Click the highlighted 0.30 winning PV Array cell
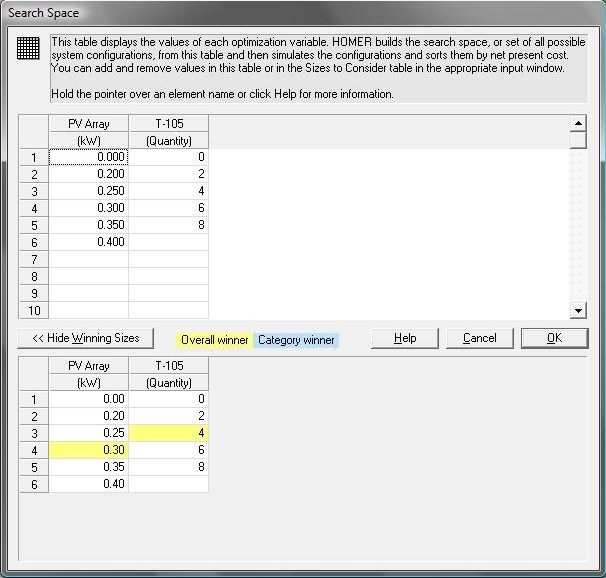This screenshot has height=578, width=606. tap(89, 450)
